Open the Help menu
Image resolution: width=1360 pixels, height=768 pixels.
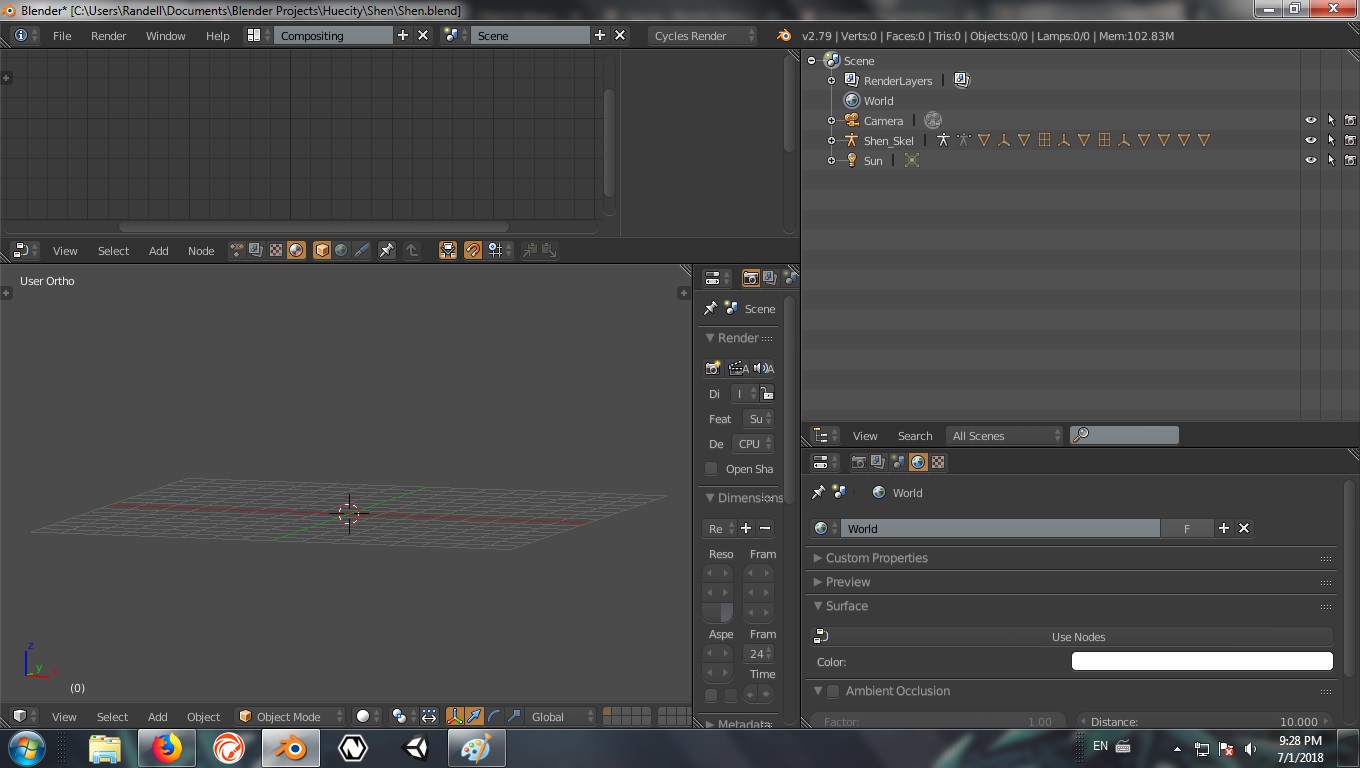[218, 35]
